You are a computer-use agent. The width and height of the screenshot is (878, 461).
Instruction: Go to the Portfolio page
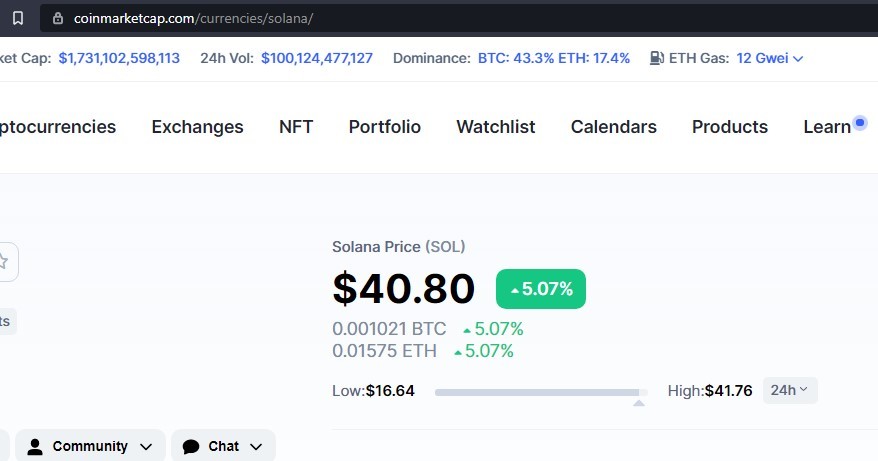pos(385,127)
